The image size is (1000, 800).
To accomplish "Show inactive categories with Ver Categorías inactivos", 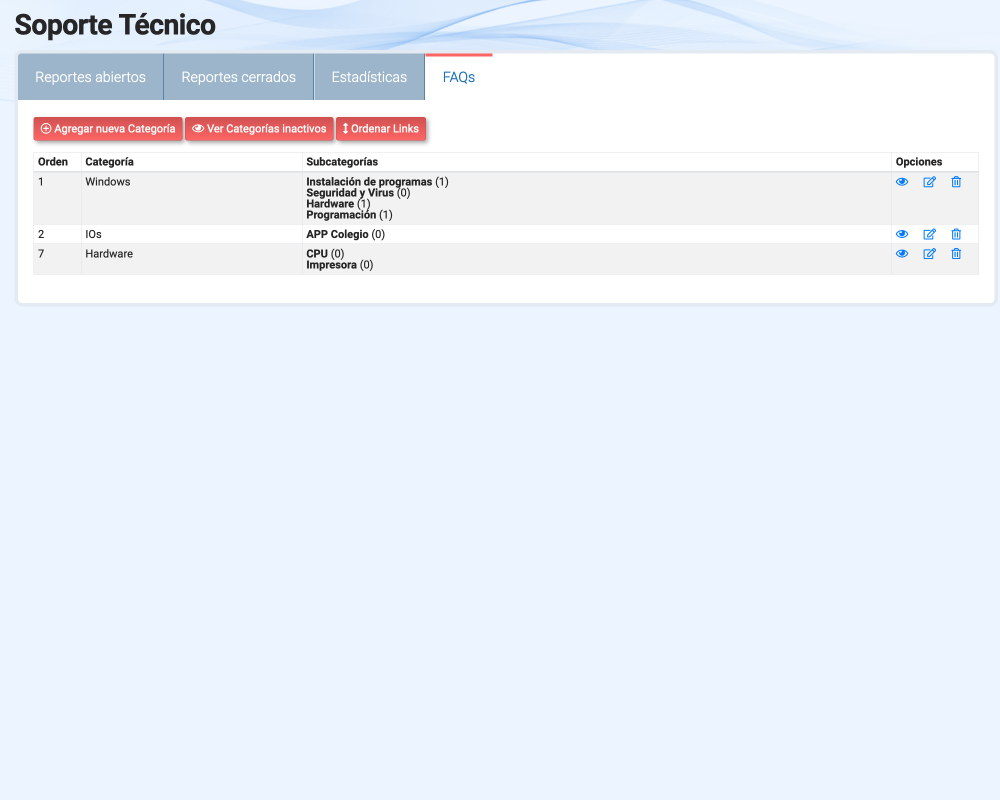I will pos(259,129).
